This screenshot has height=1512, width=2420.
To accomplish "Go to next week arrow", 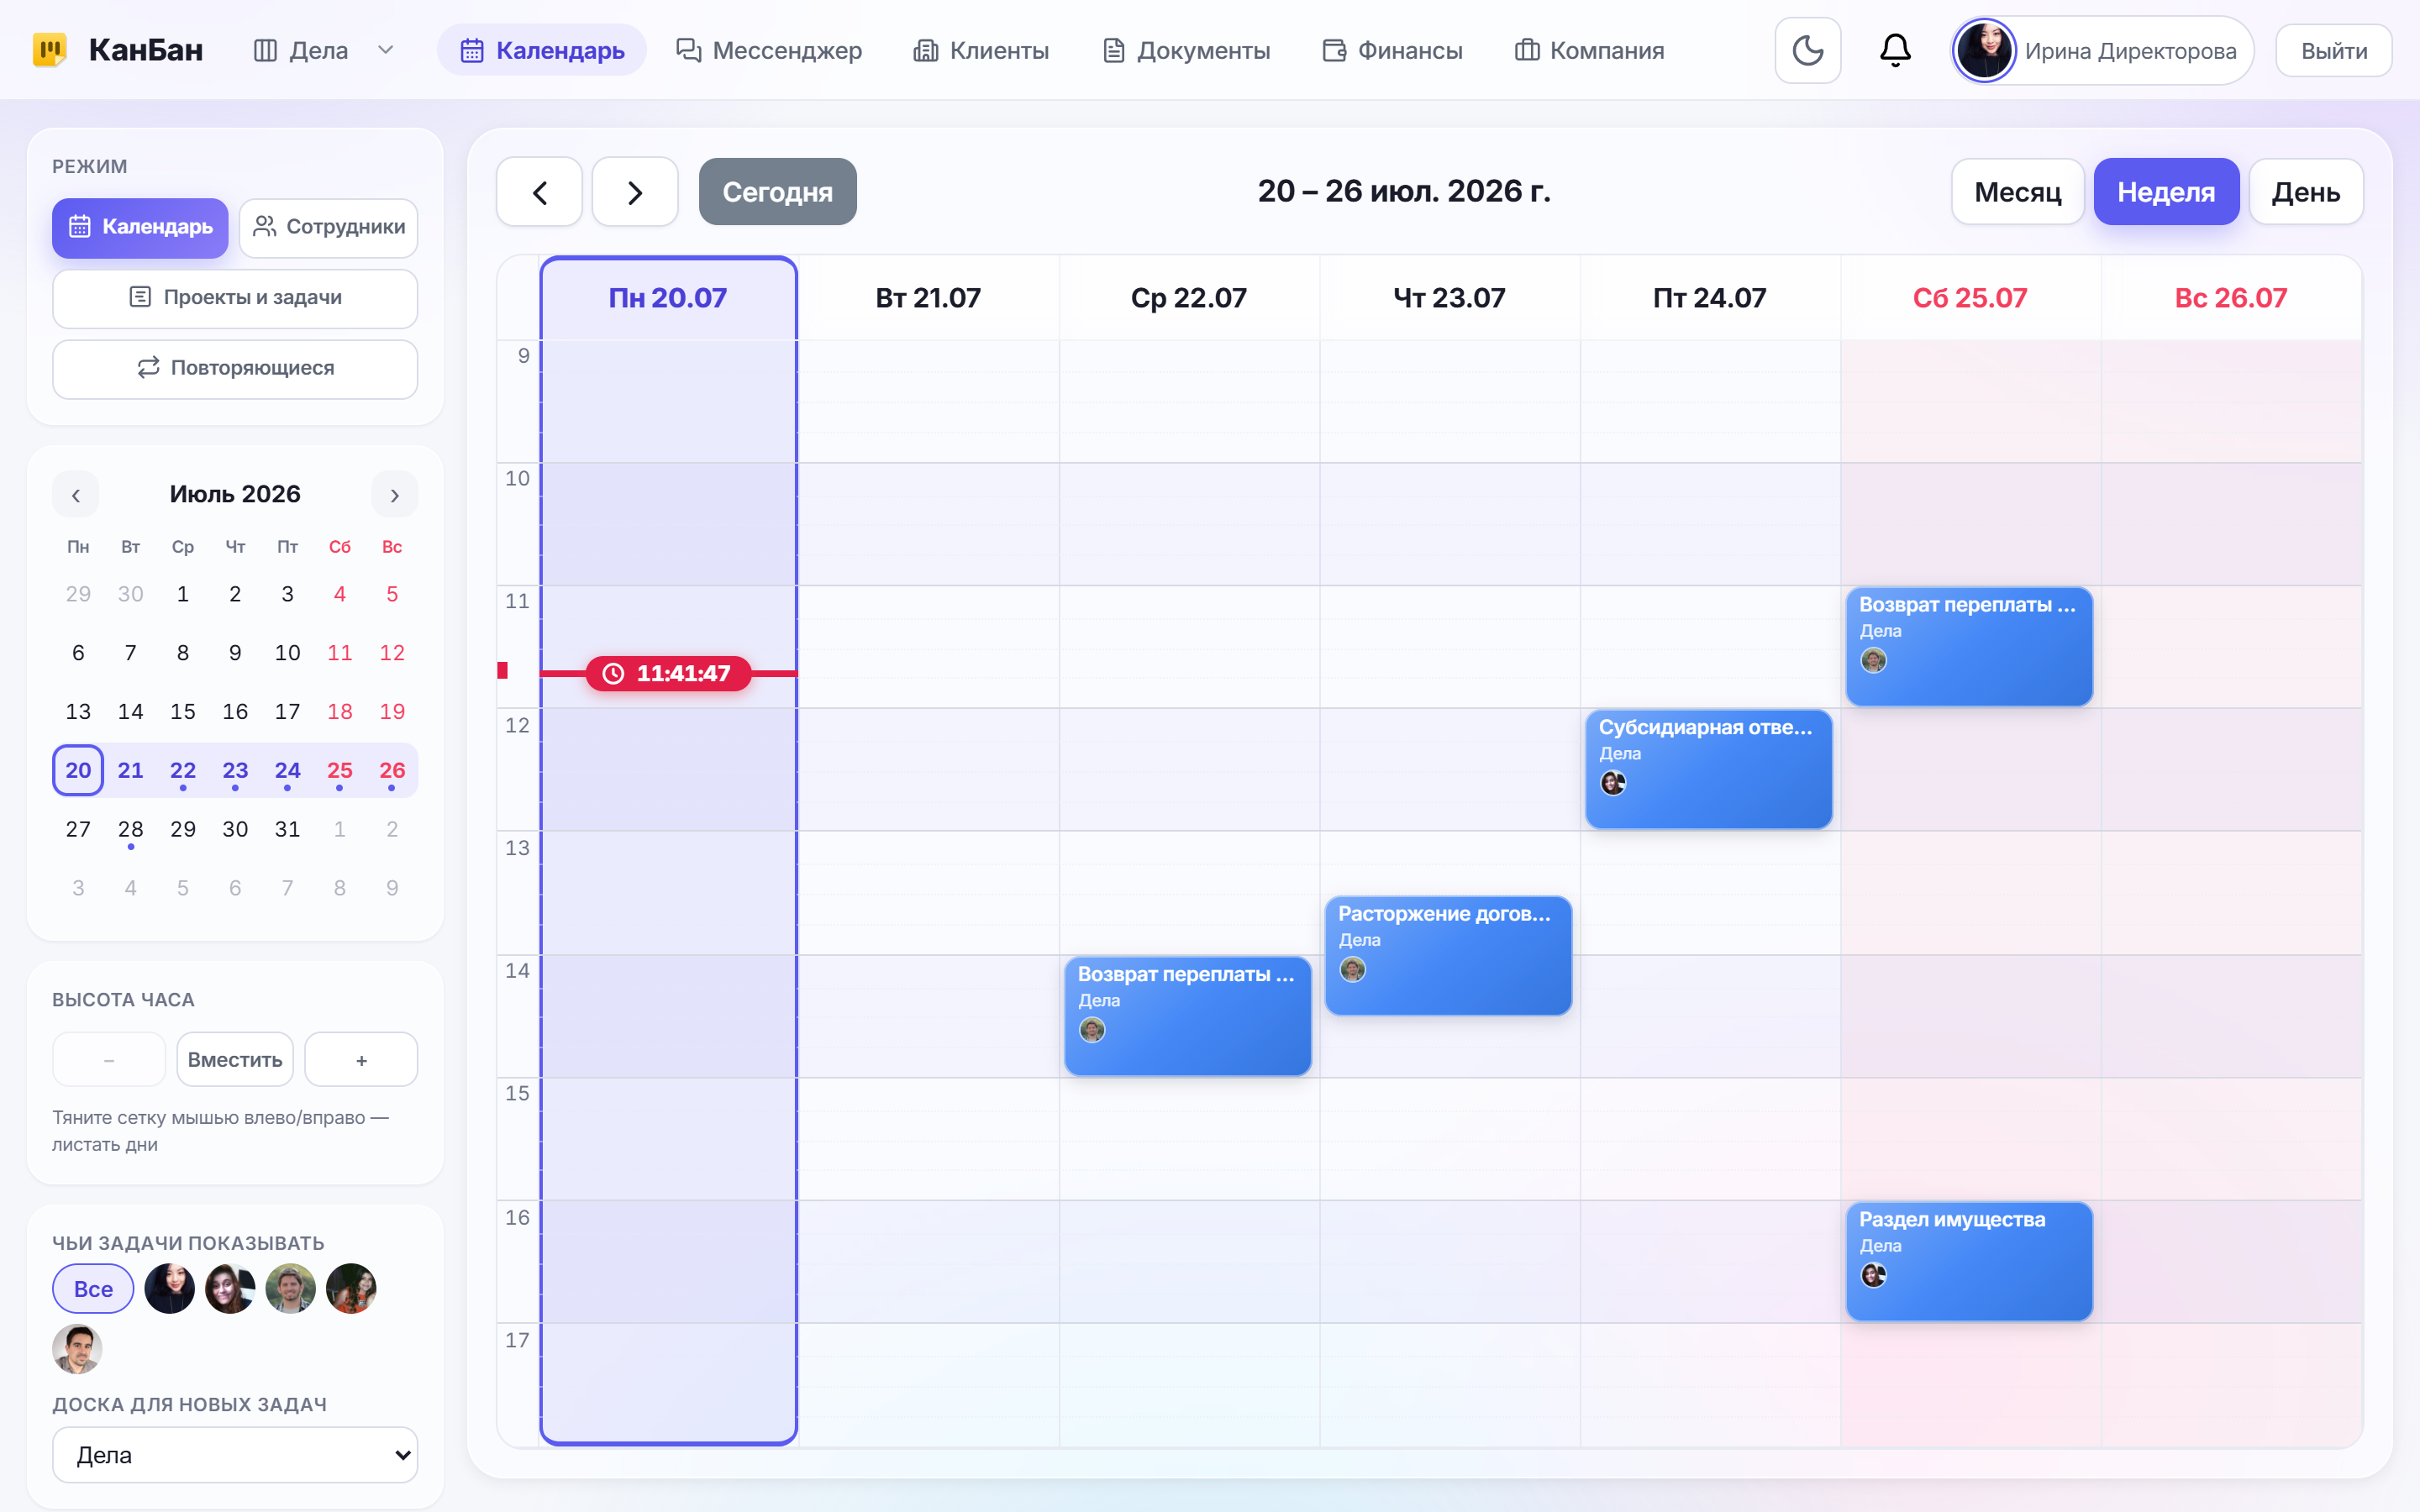I will pos(635,191).
